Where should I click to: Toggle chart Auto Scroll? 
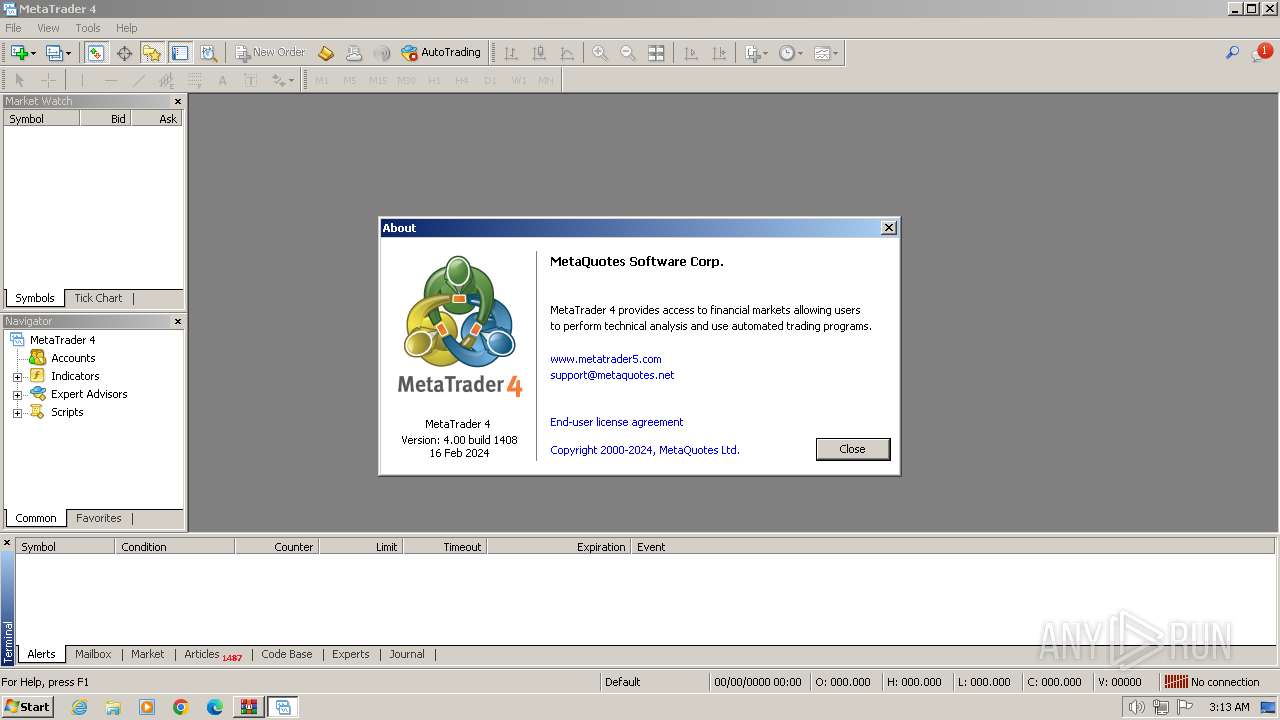coord(690,53)
